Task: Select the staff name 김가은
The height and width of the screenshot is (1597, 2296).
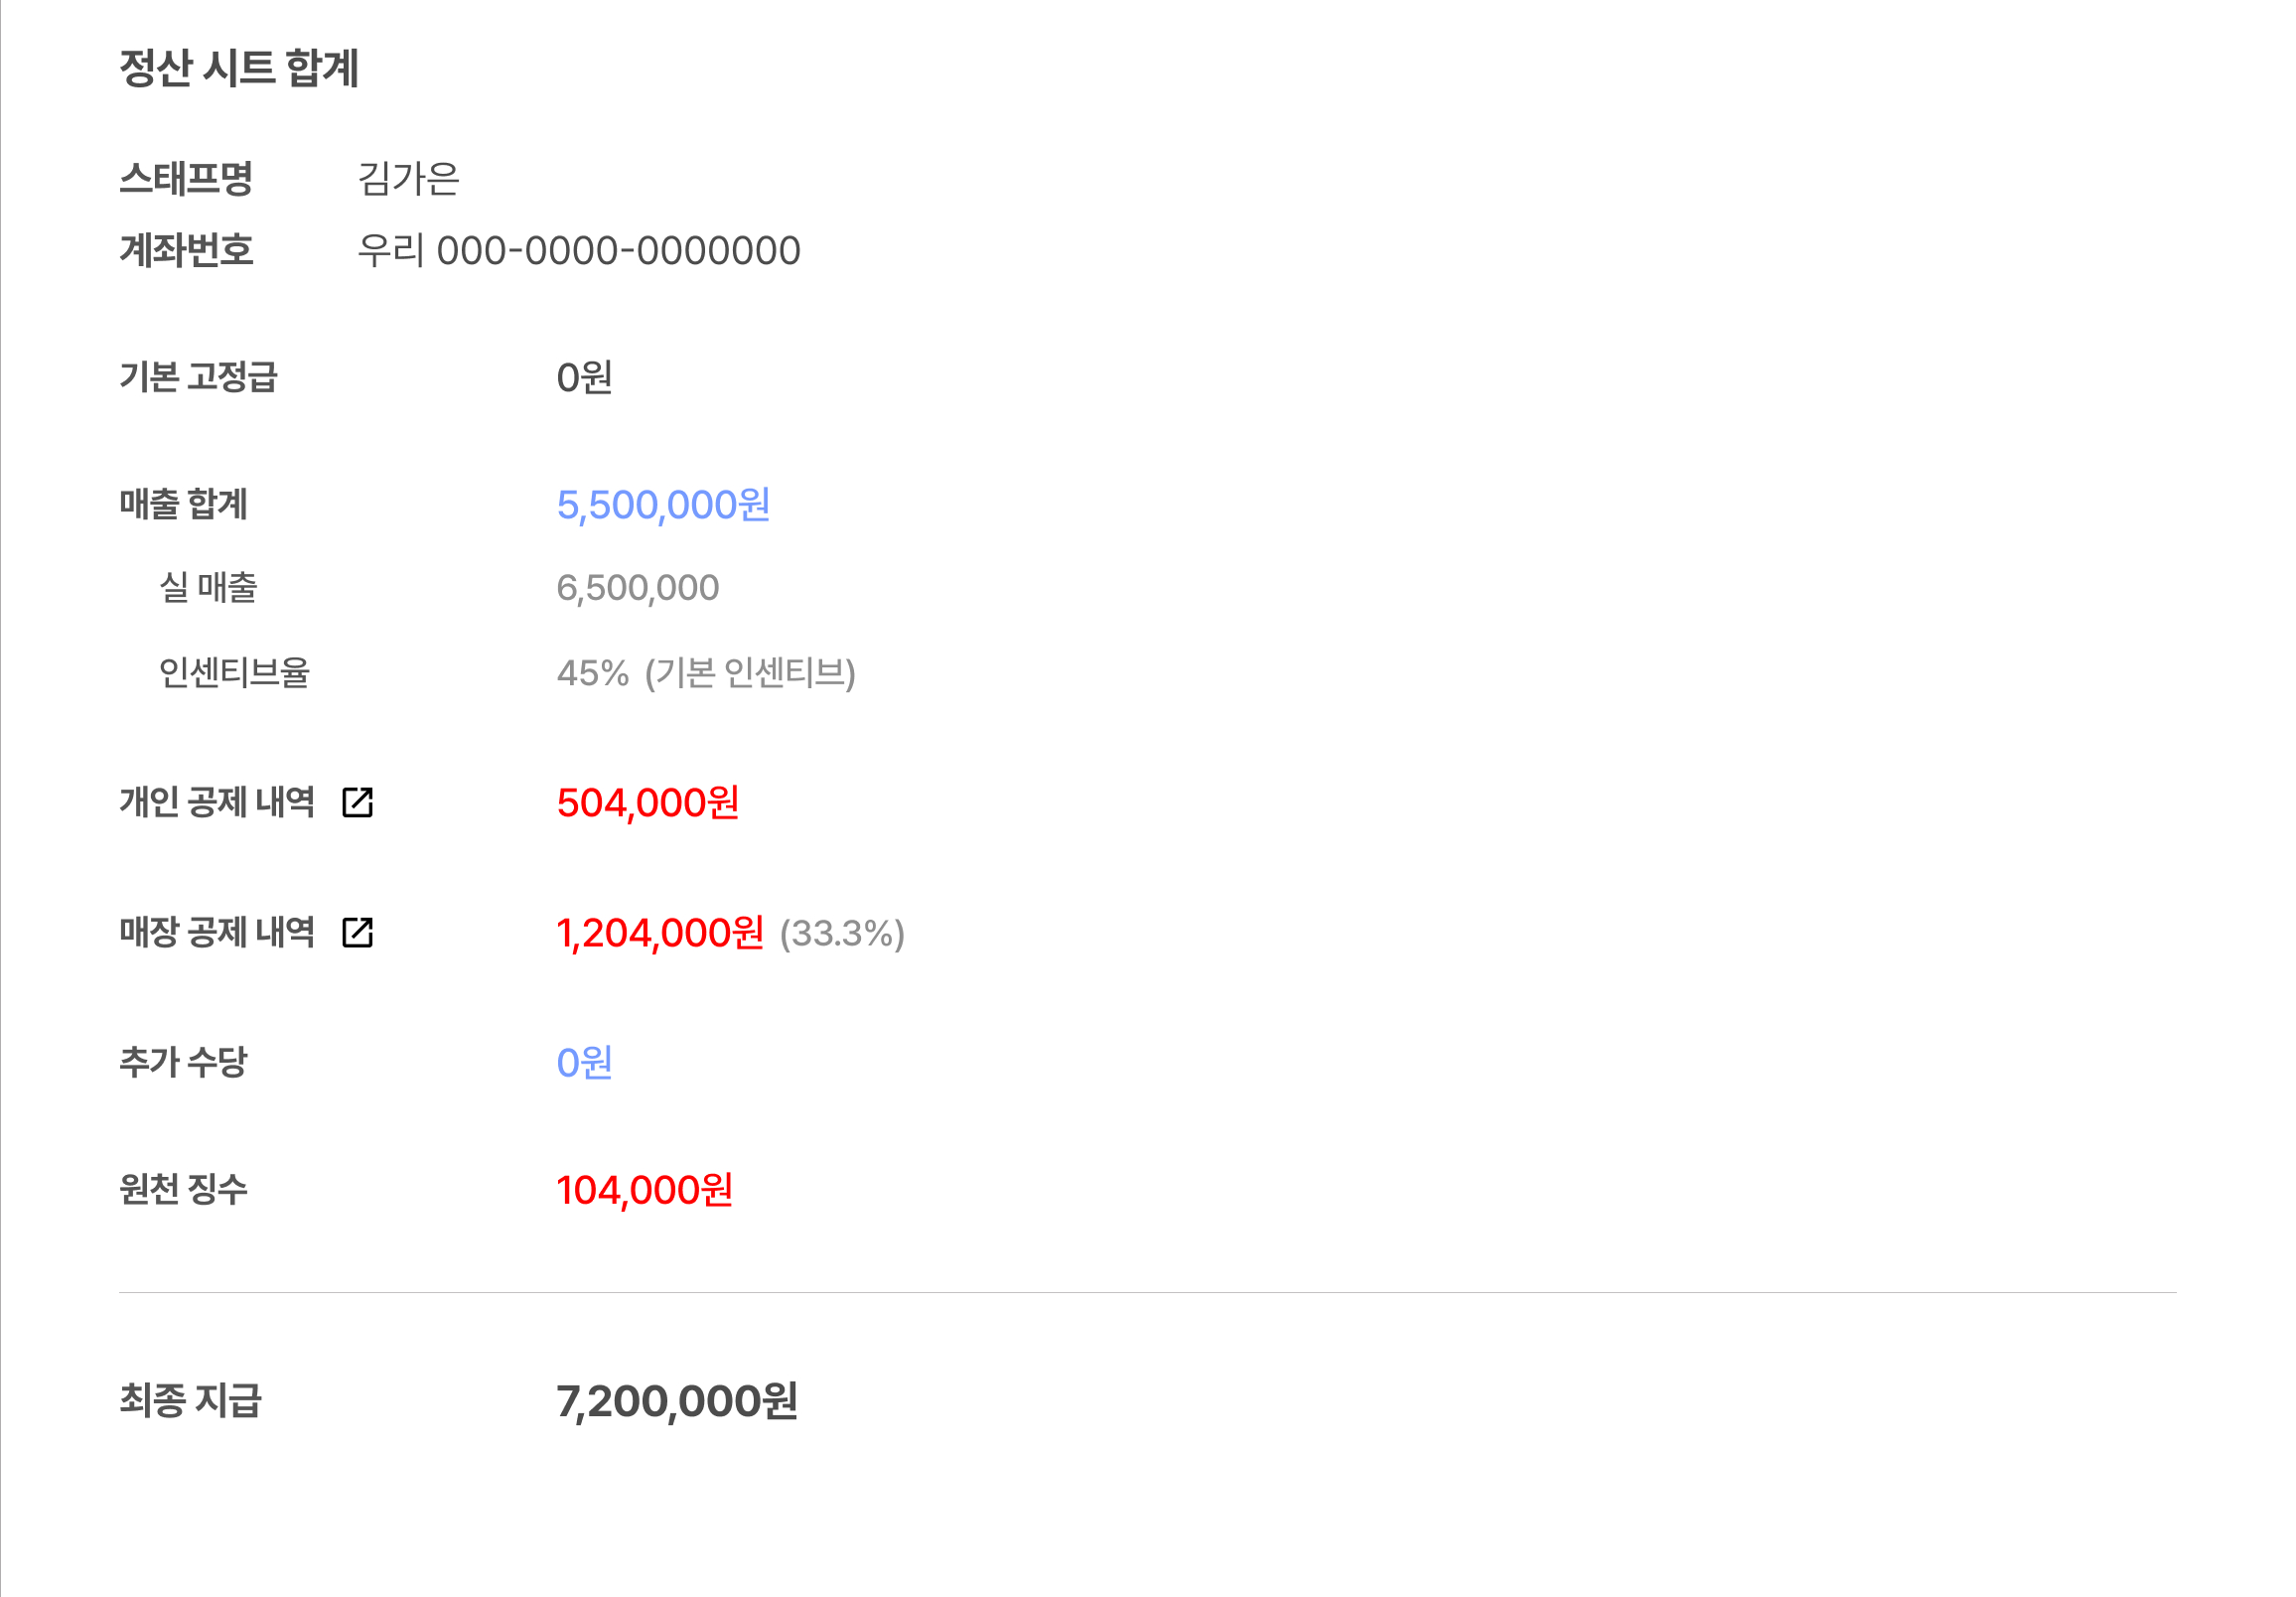Action: tap(409, 179)
